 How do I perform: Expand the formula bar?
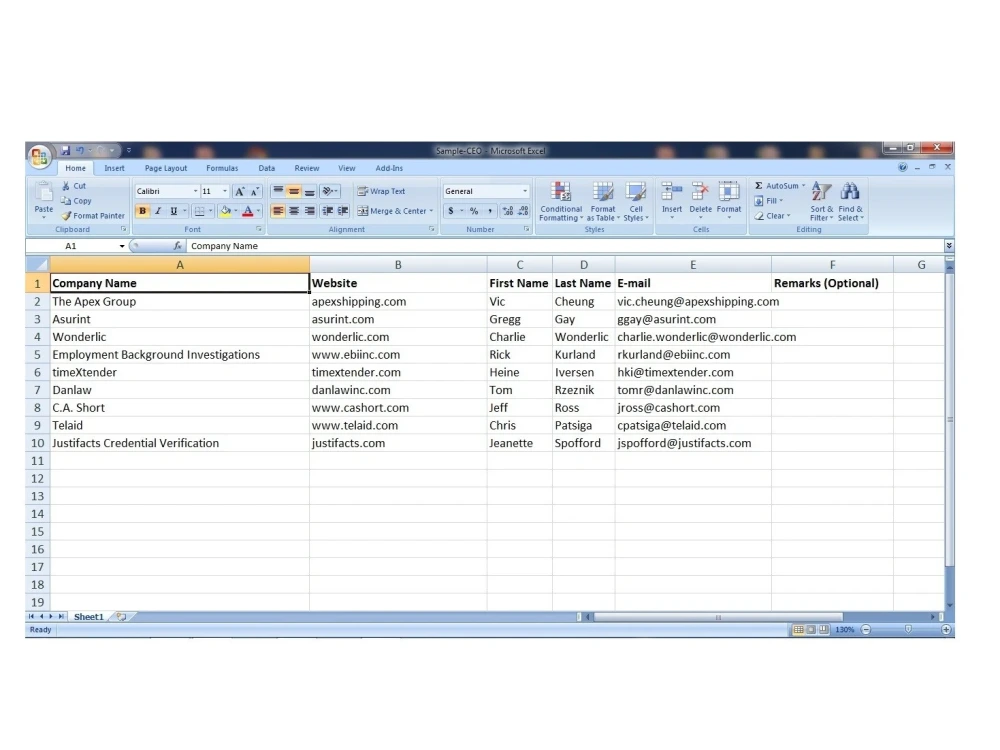click(949, 246)
